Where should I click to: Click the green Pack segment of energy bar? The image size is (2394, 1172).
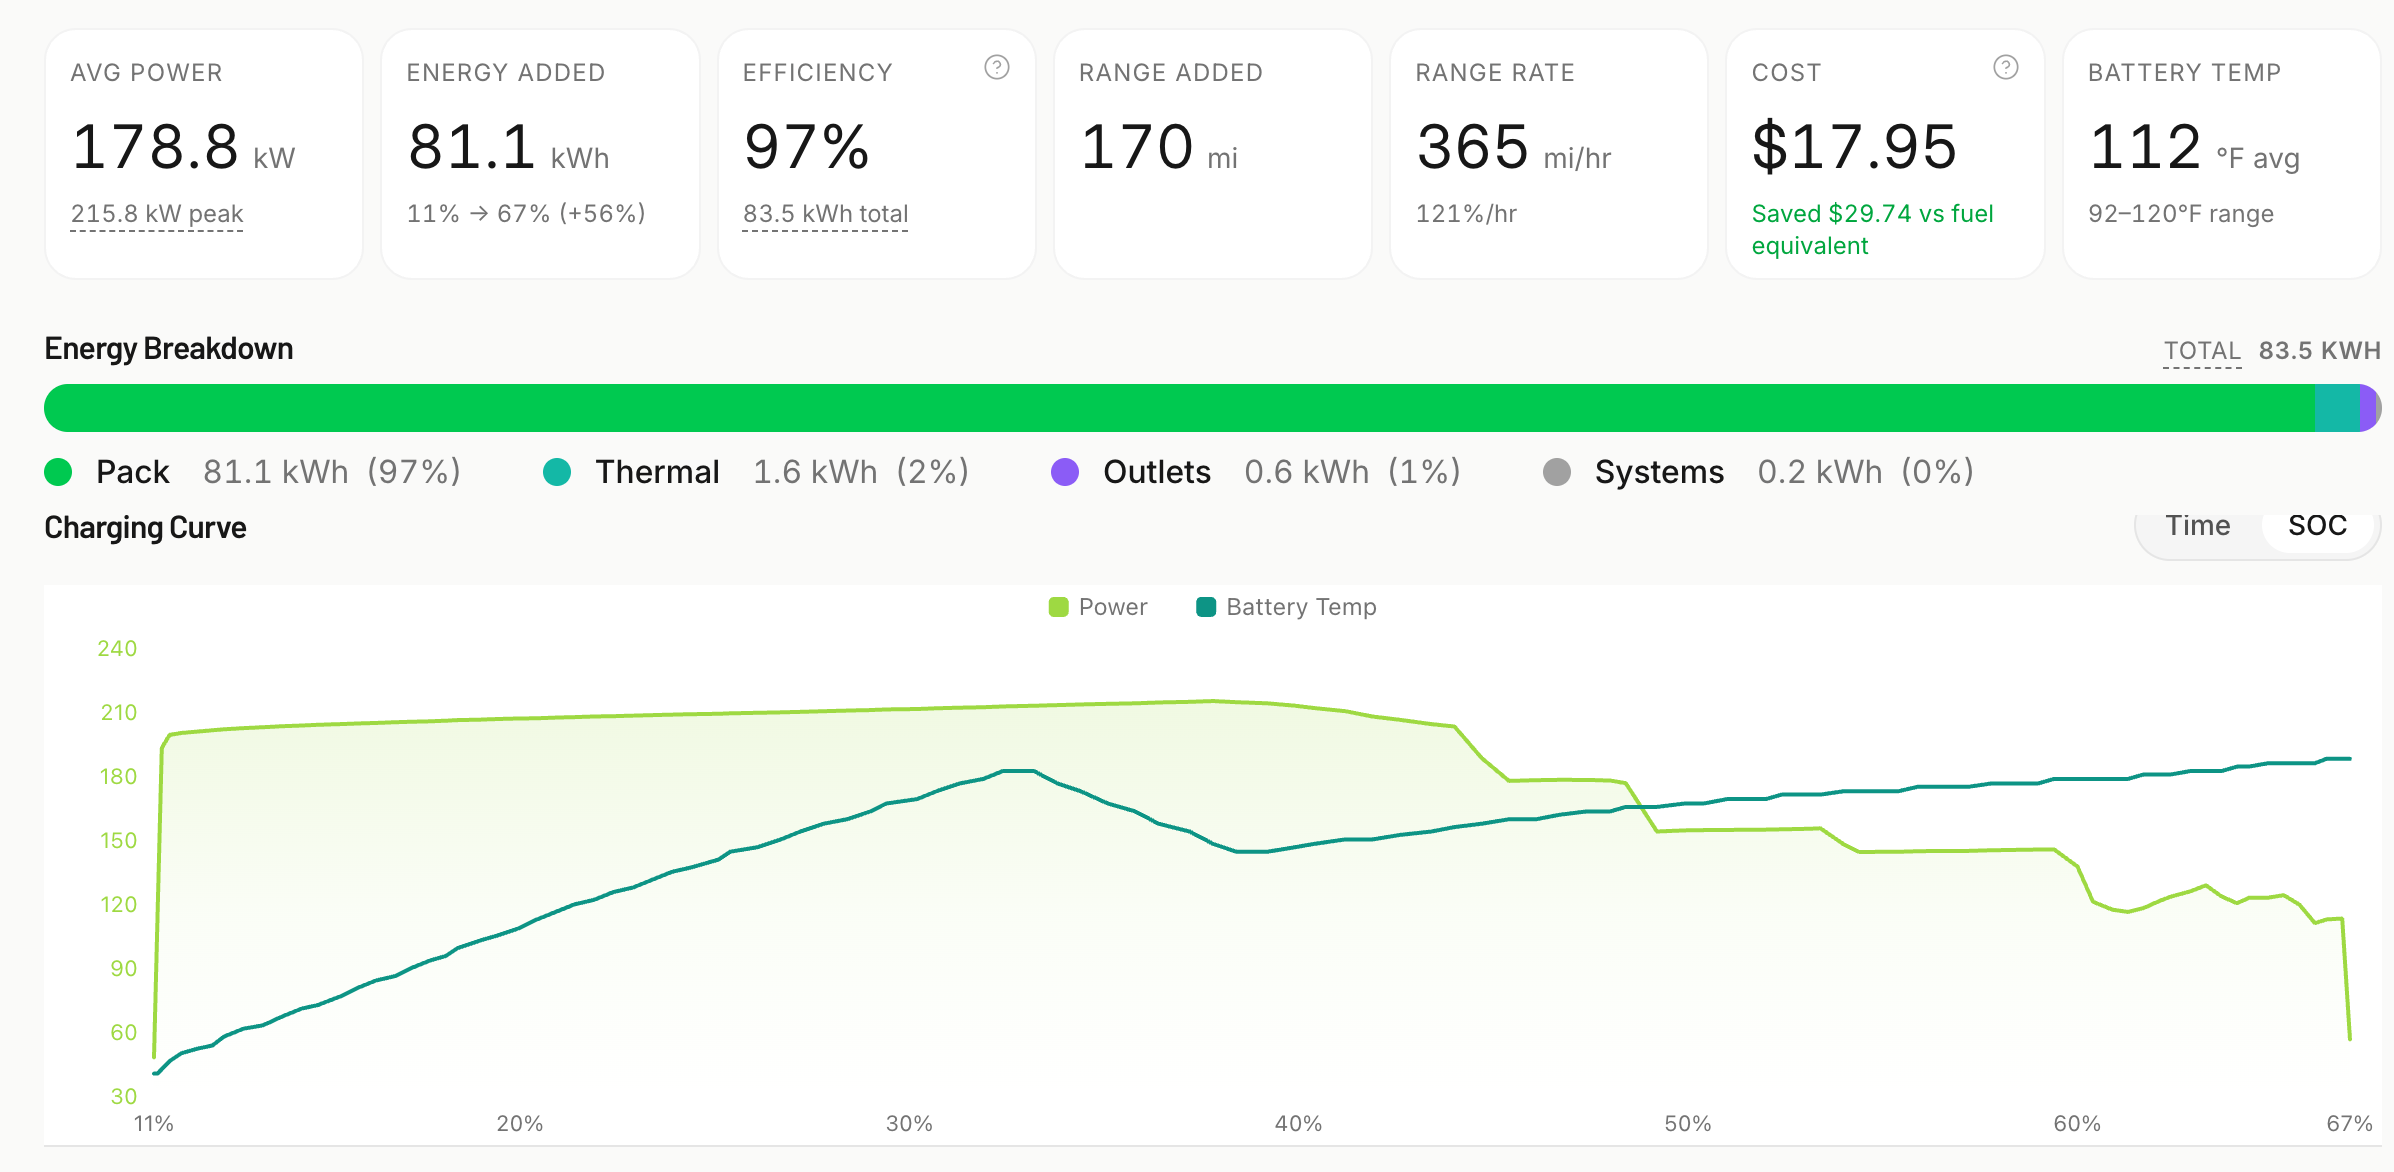[1180, 408]
